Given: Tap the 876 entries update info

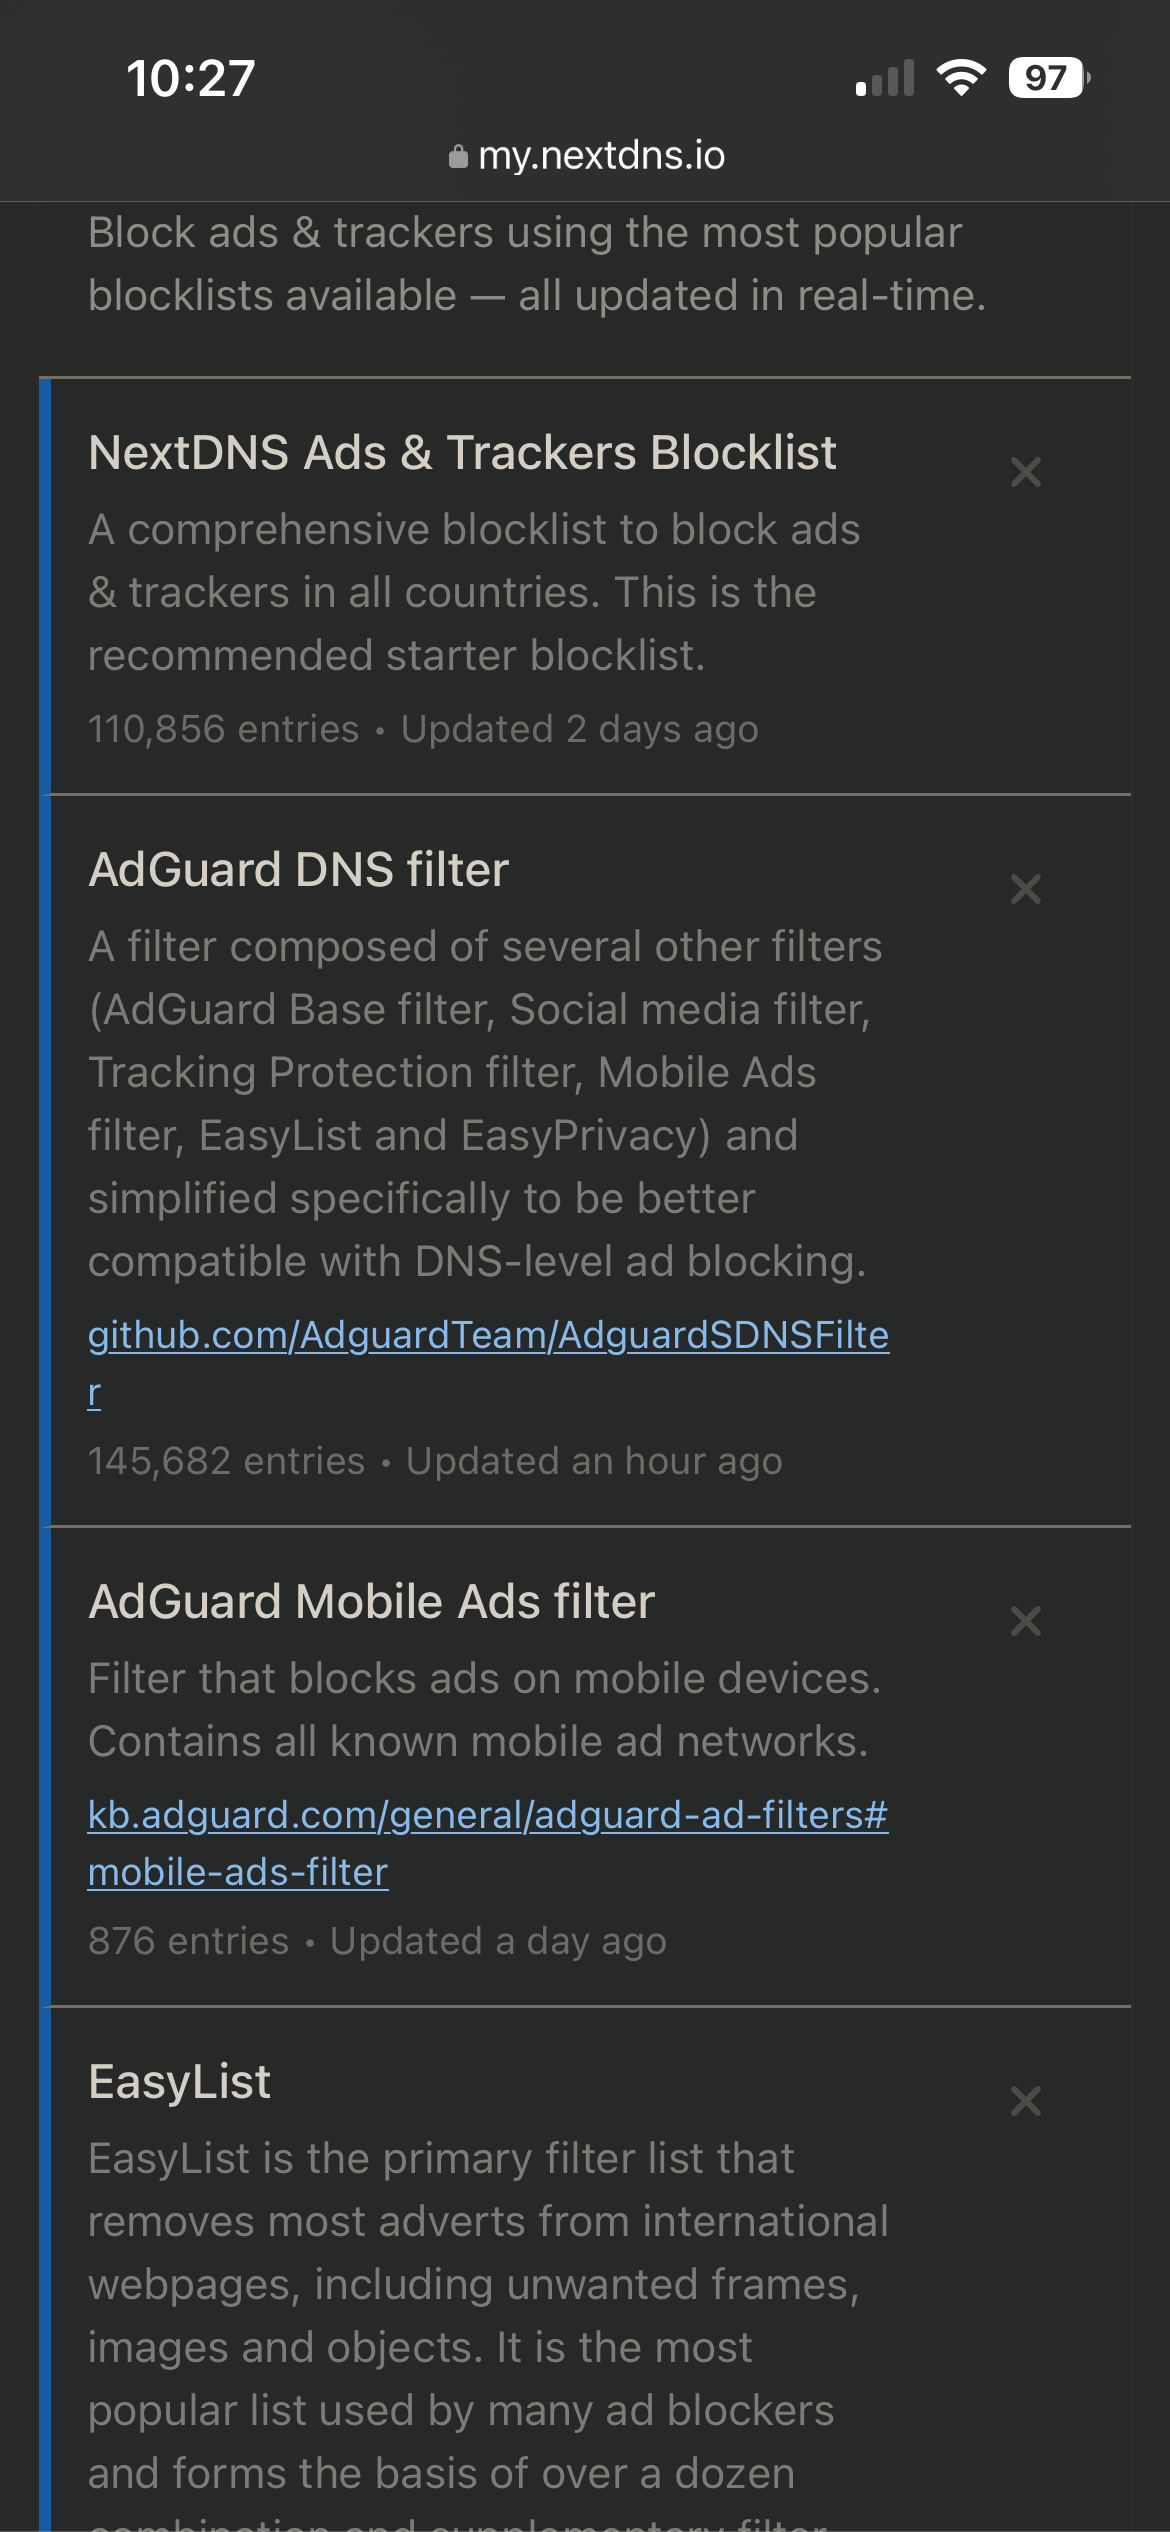Looking at the screenshot, I should [377, 1942].
